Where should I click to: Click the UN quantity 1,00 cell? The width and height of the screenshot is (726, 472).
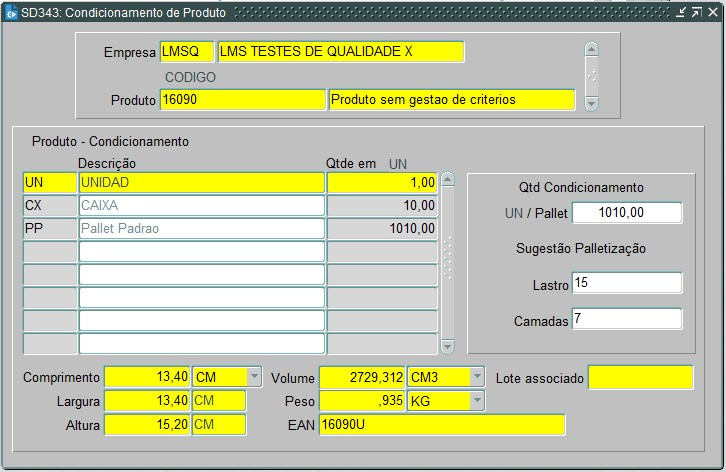pyautogui.click(x=382, y=183)
